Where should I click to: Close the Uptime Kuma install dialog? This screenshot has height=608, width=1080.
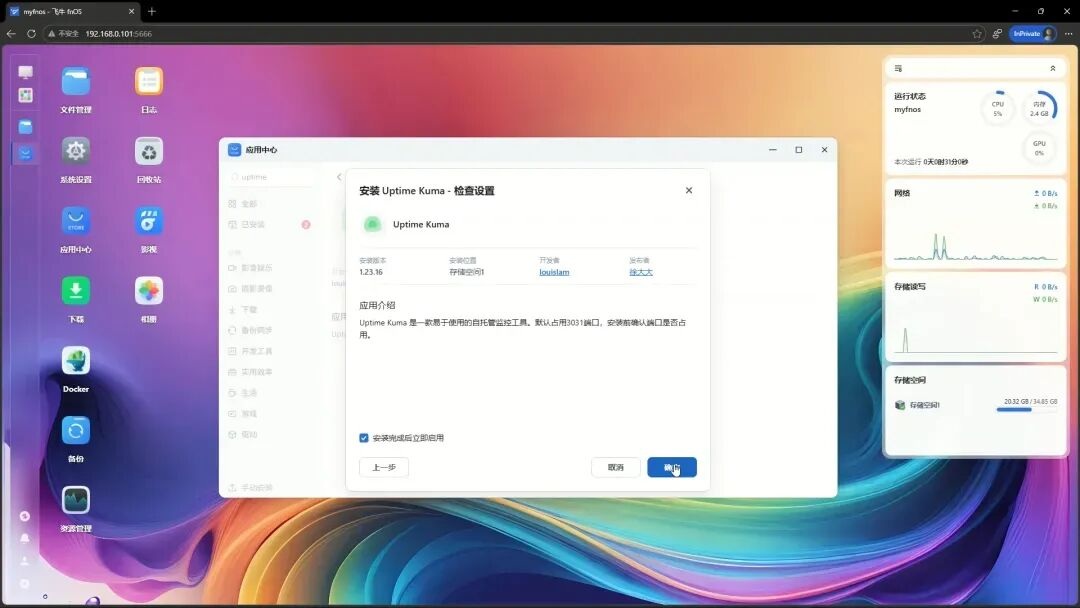coord(688,190)
